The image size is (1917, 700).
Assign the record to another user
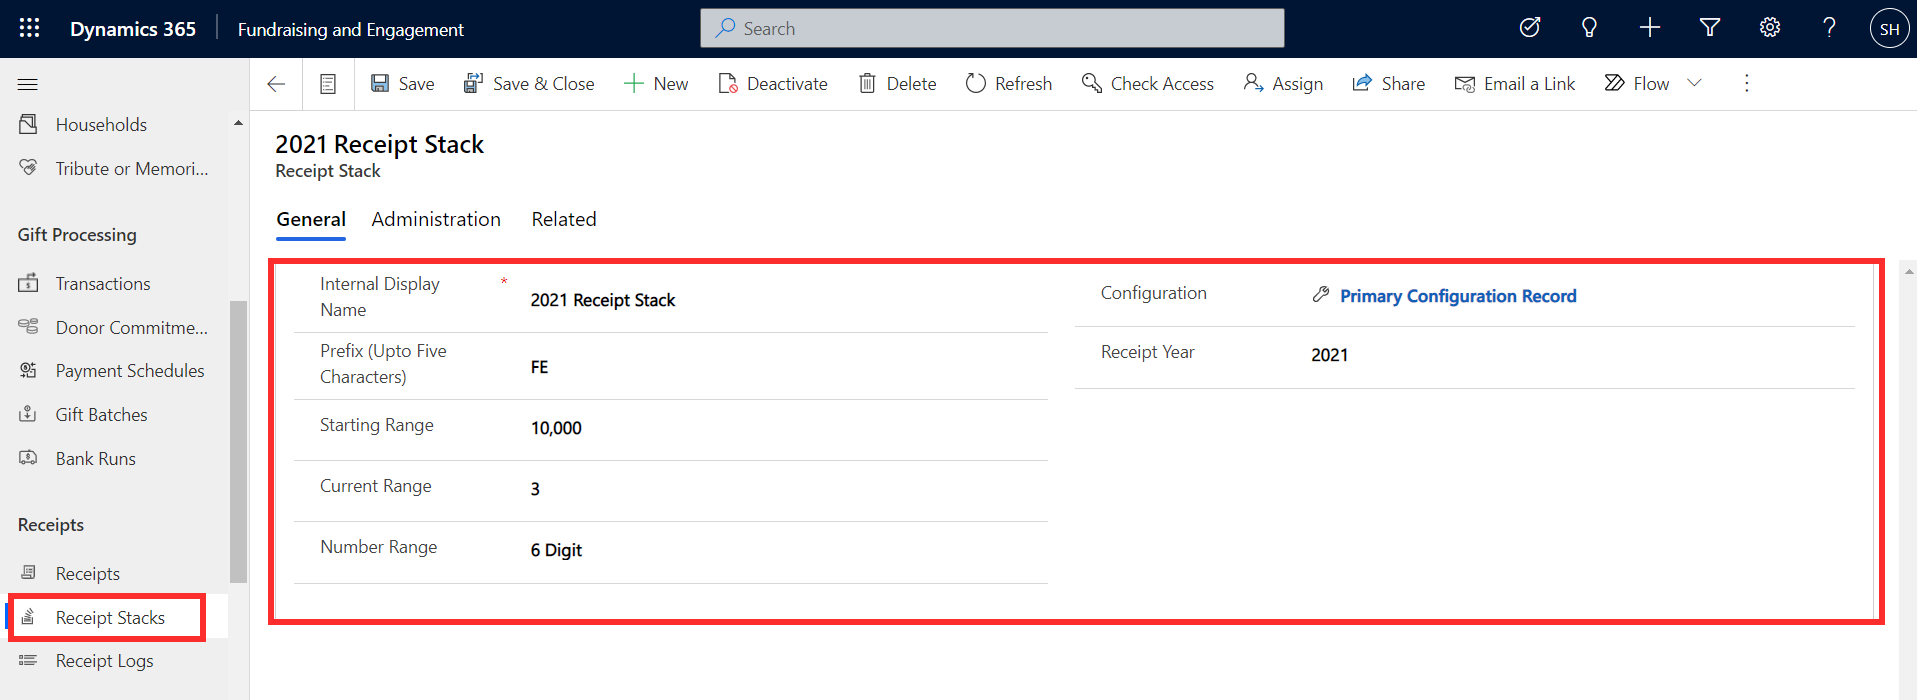point(1283,84)
